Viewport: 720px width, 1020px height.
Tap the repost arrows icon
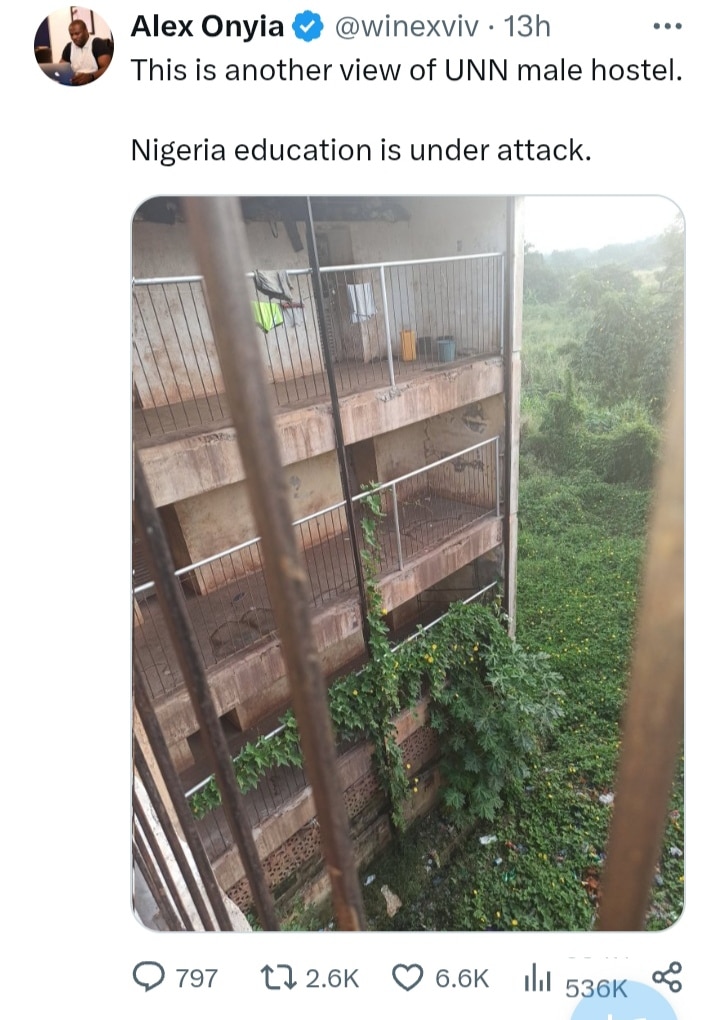[x=278, y=977]
